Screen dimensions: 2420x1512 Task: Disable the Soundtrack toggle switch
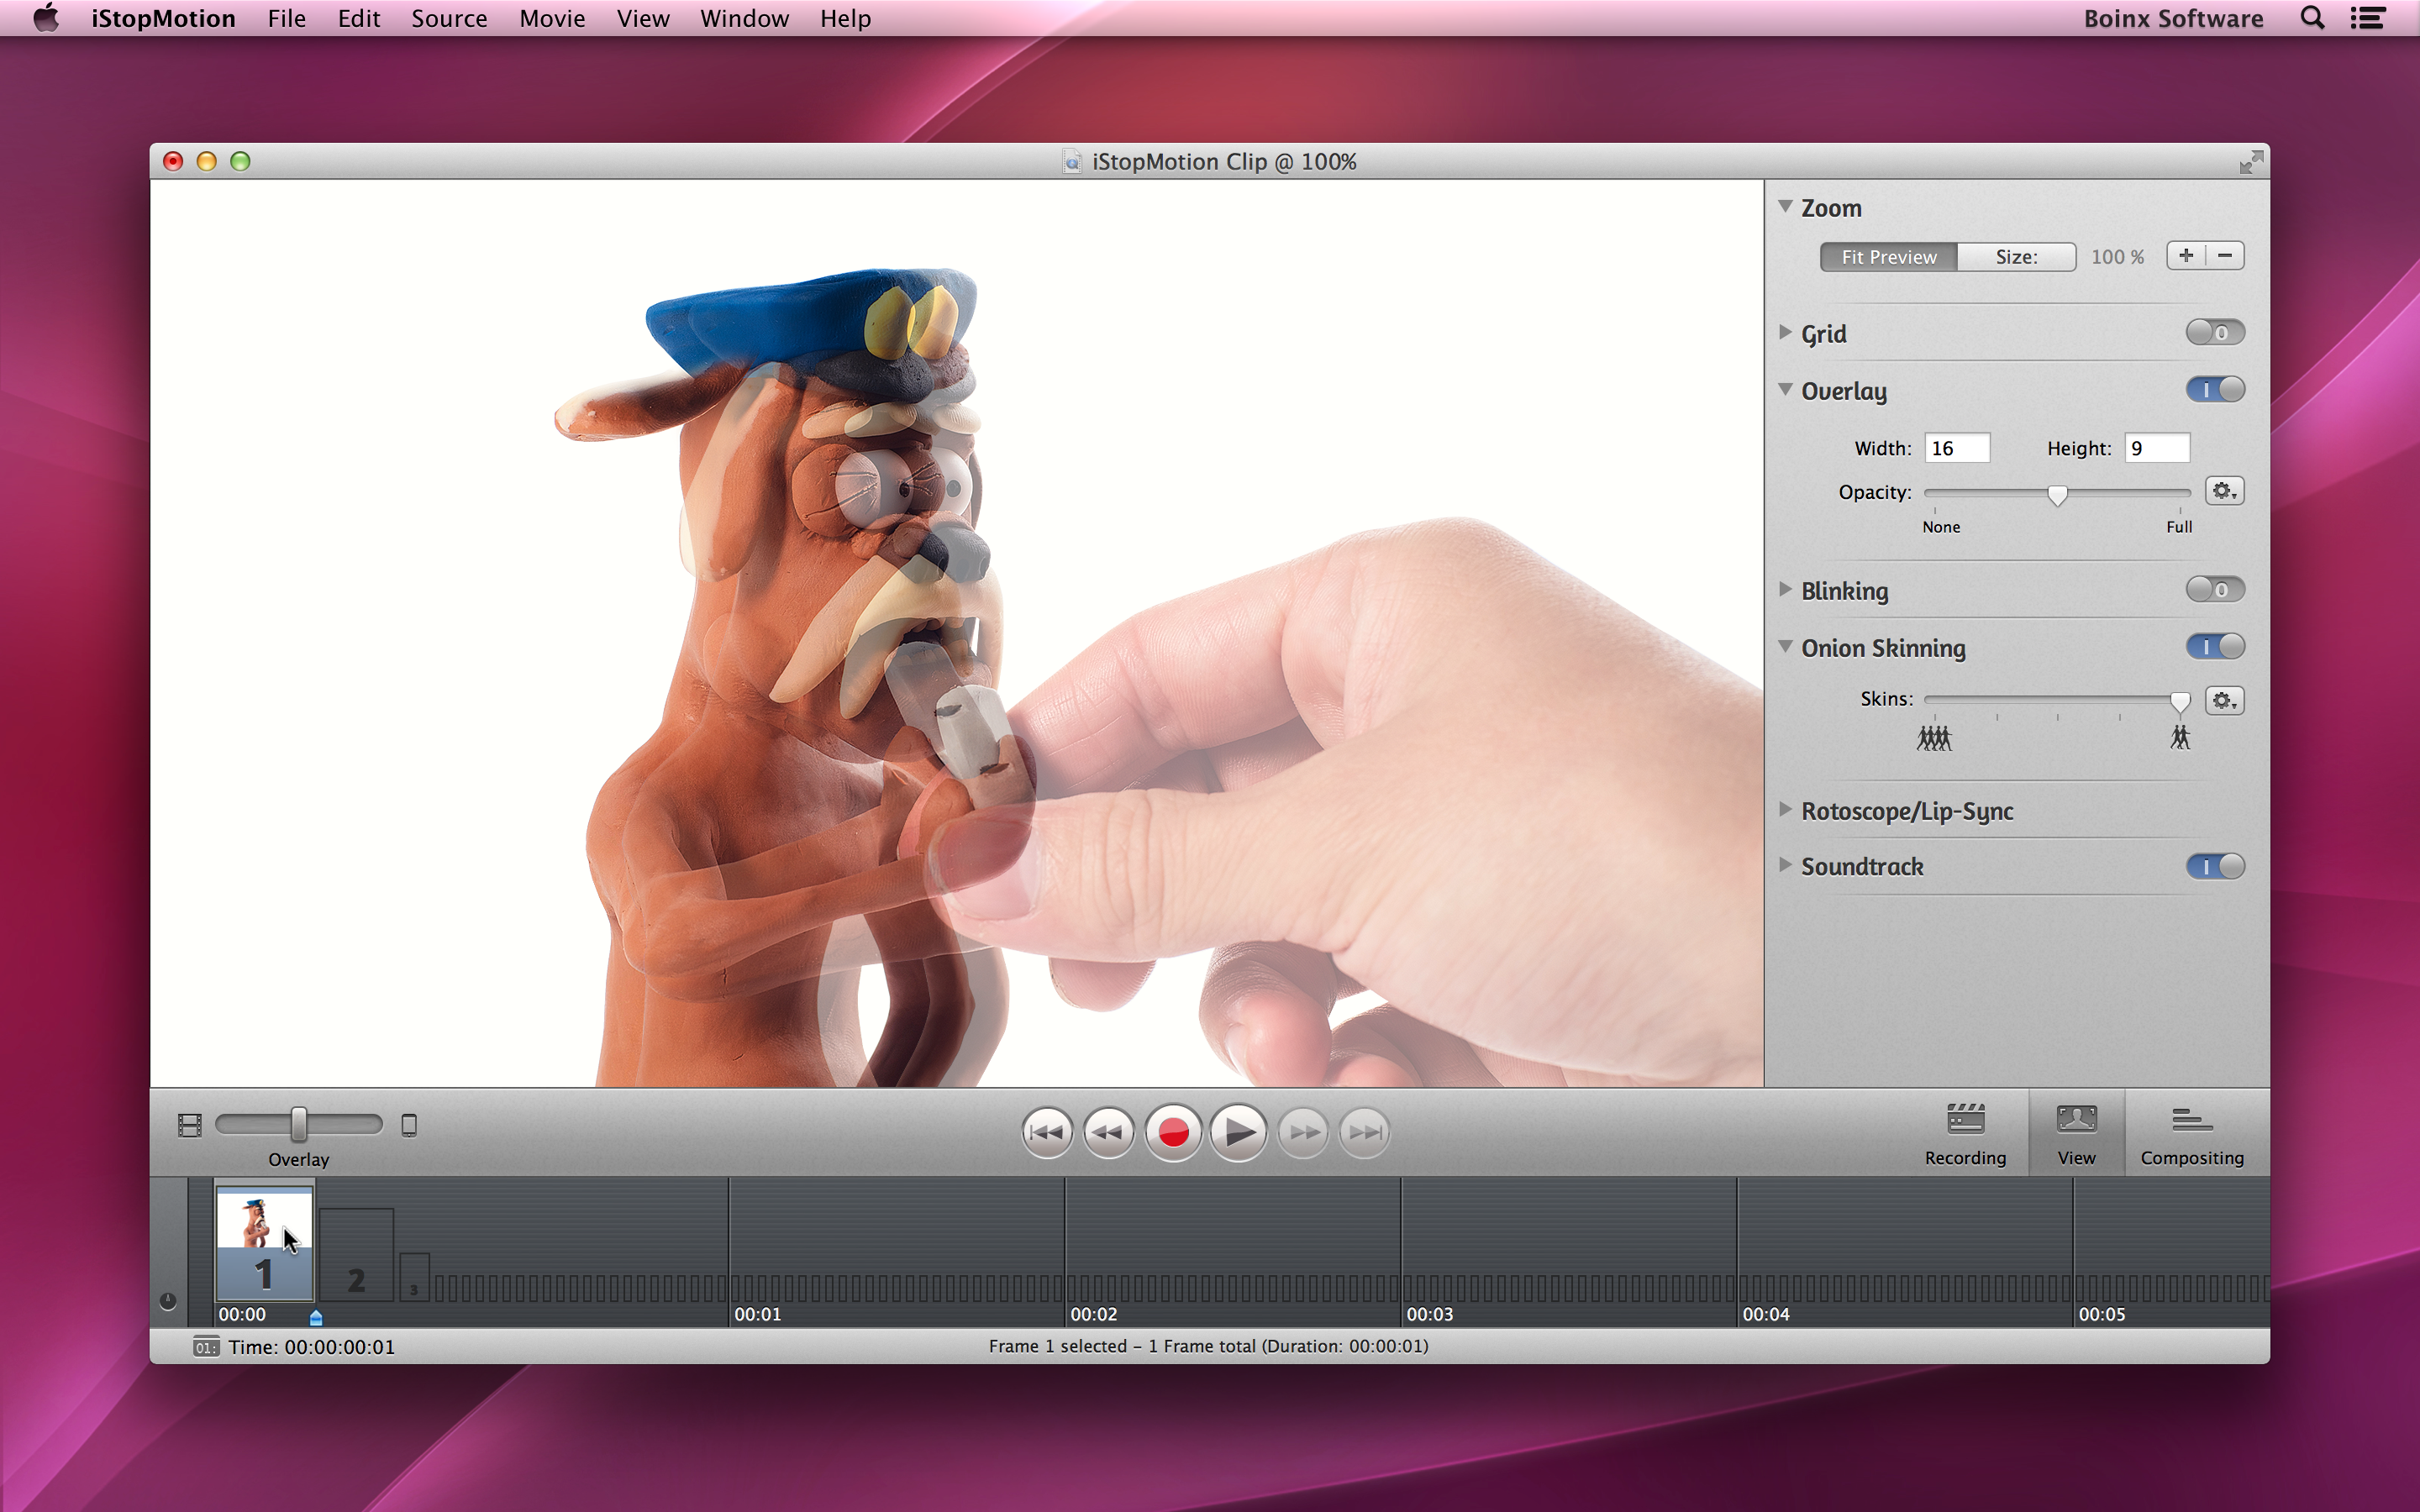(2214, 866)
